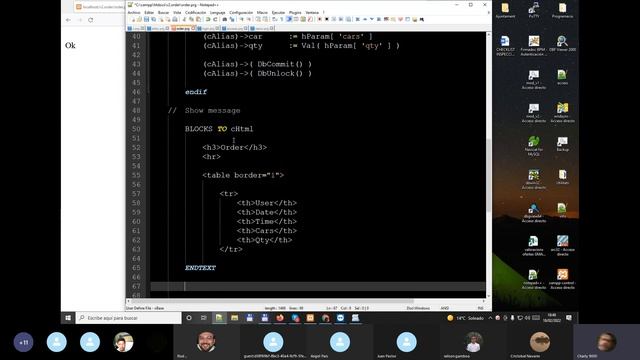Open the notification center icon
Image resolution: width=640 pixels, height=360 pixels.
pyautogui.click(x=569, y=318)
